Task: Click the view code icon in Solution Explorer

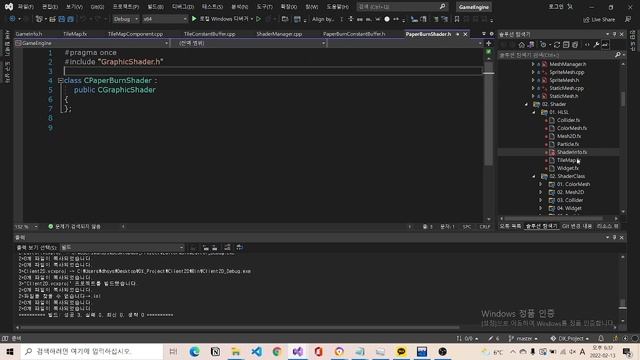Action: pyautogui.click(x=587, y=45)
